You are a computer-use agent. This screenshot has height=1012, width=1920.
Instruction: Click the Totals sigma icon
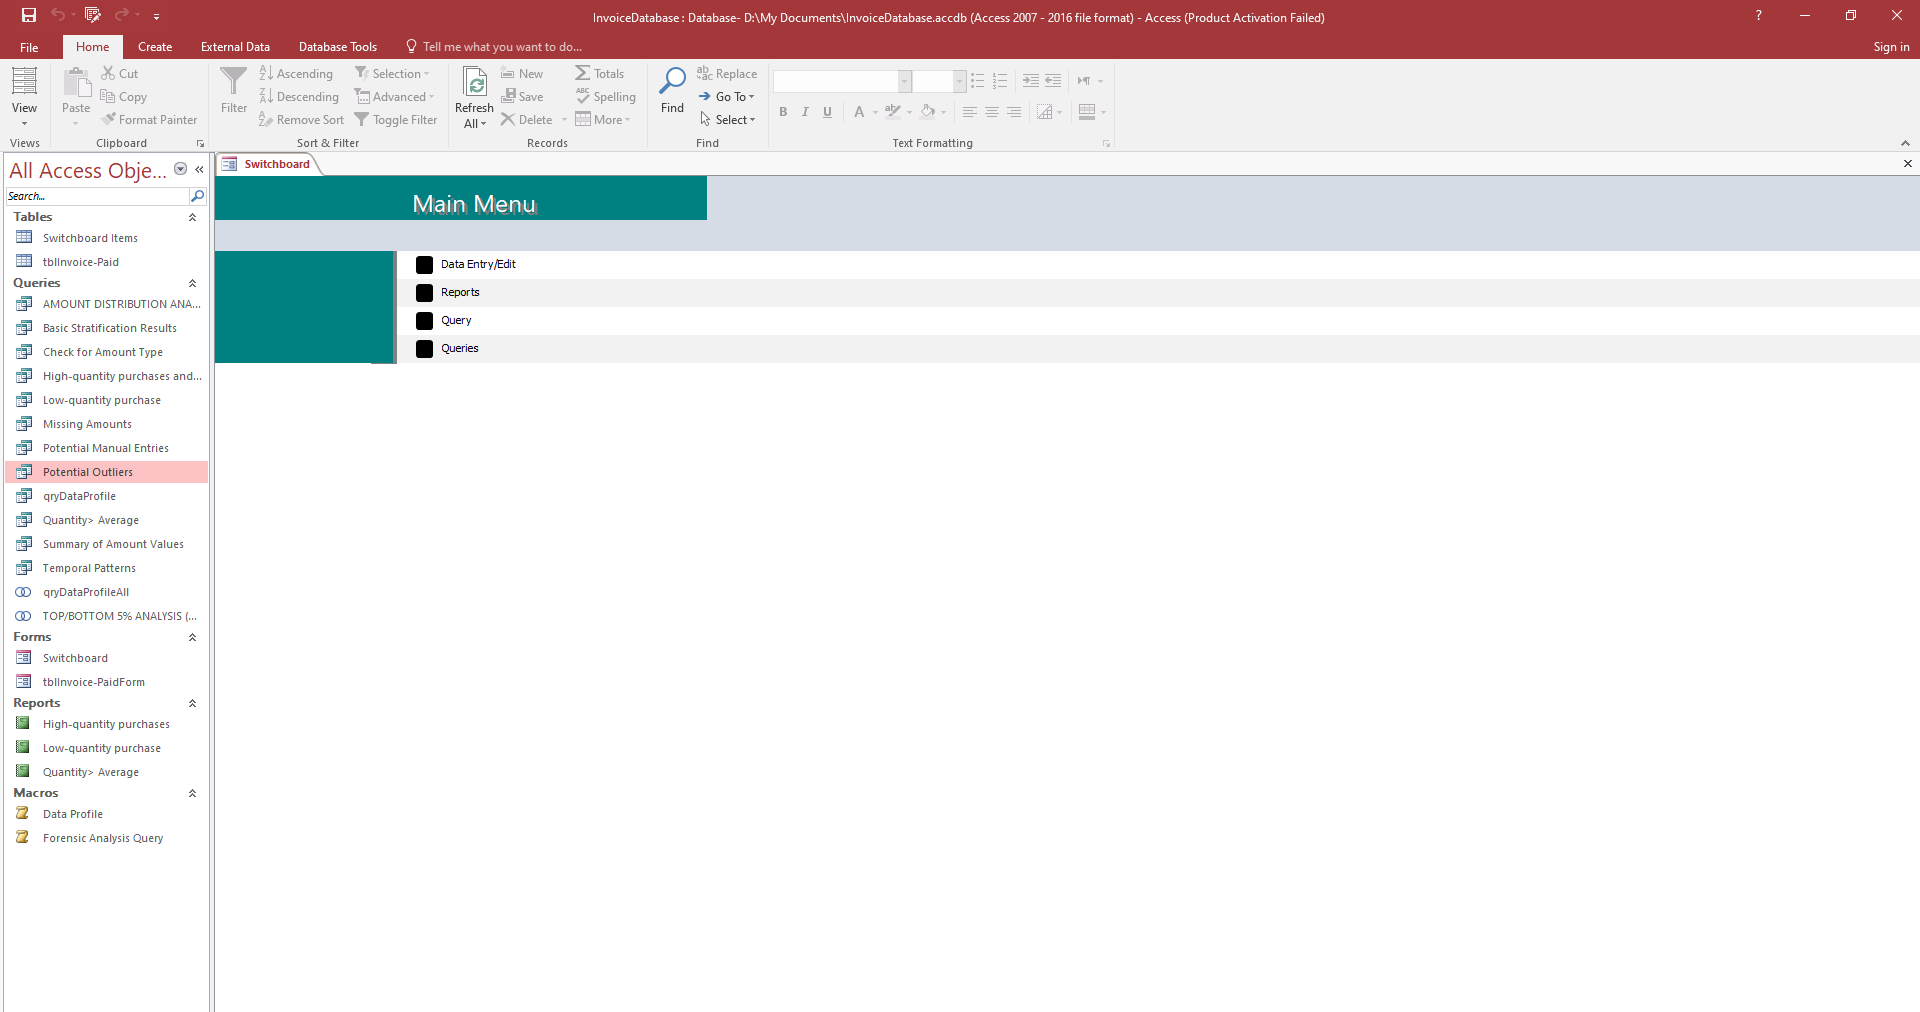(582, 73)
